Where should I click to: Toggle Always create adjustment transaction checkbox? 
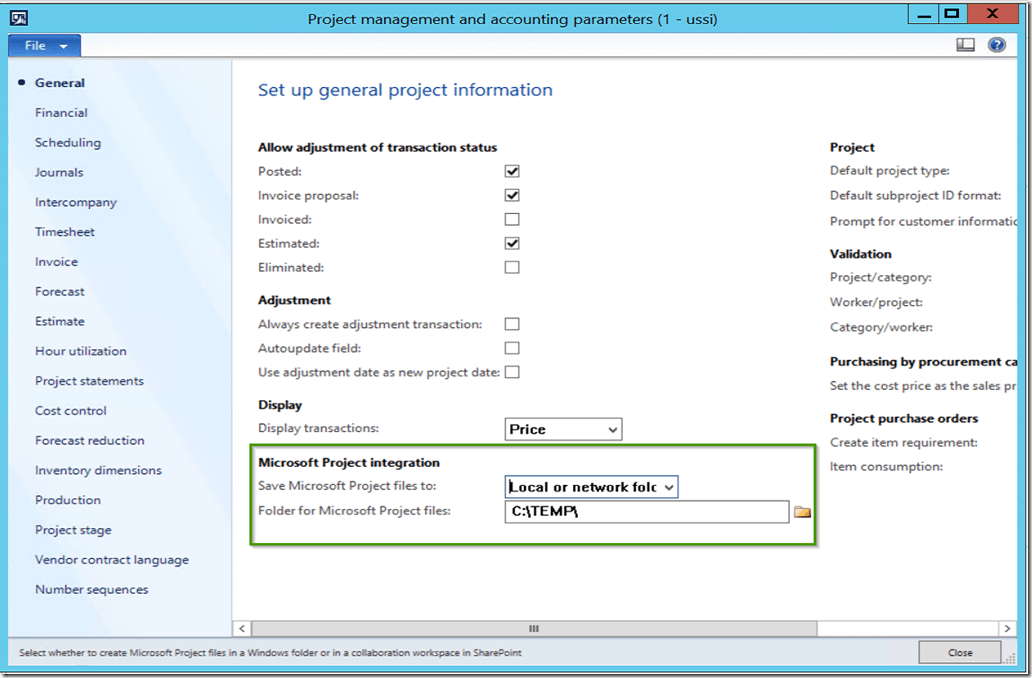(512, 325)
